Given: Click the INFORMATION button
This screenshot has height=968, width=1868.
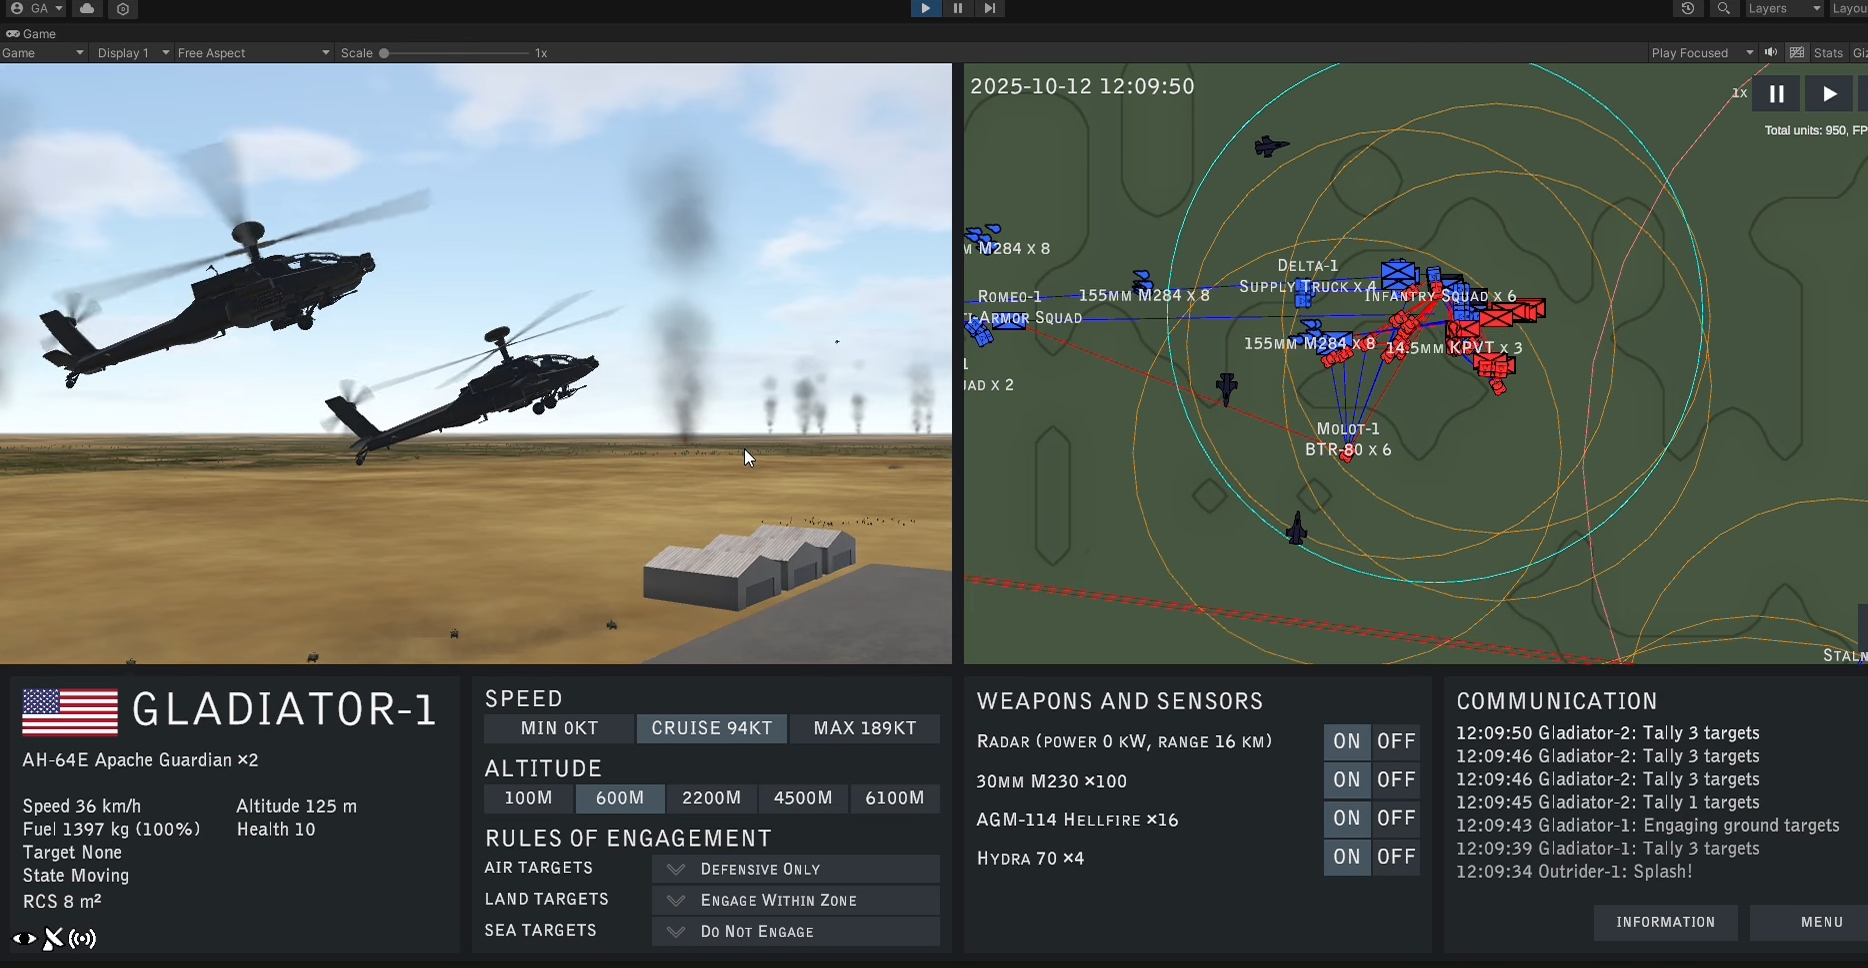Looking at the screenshot, I should point(1665,922).
